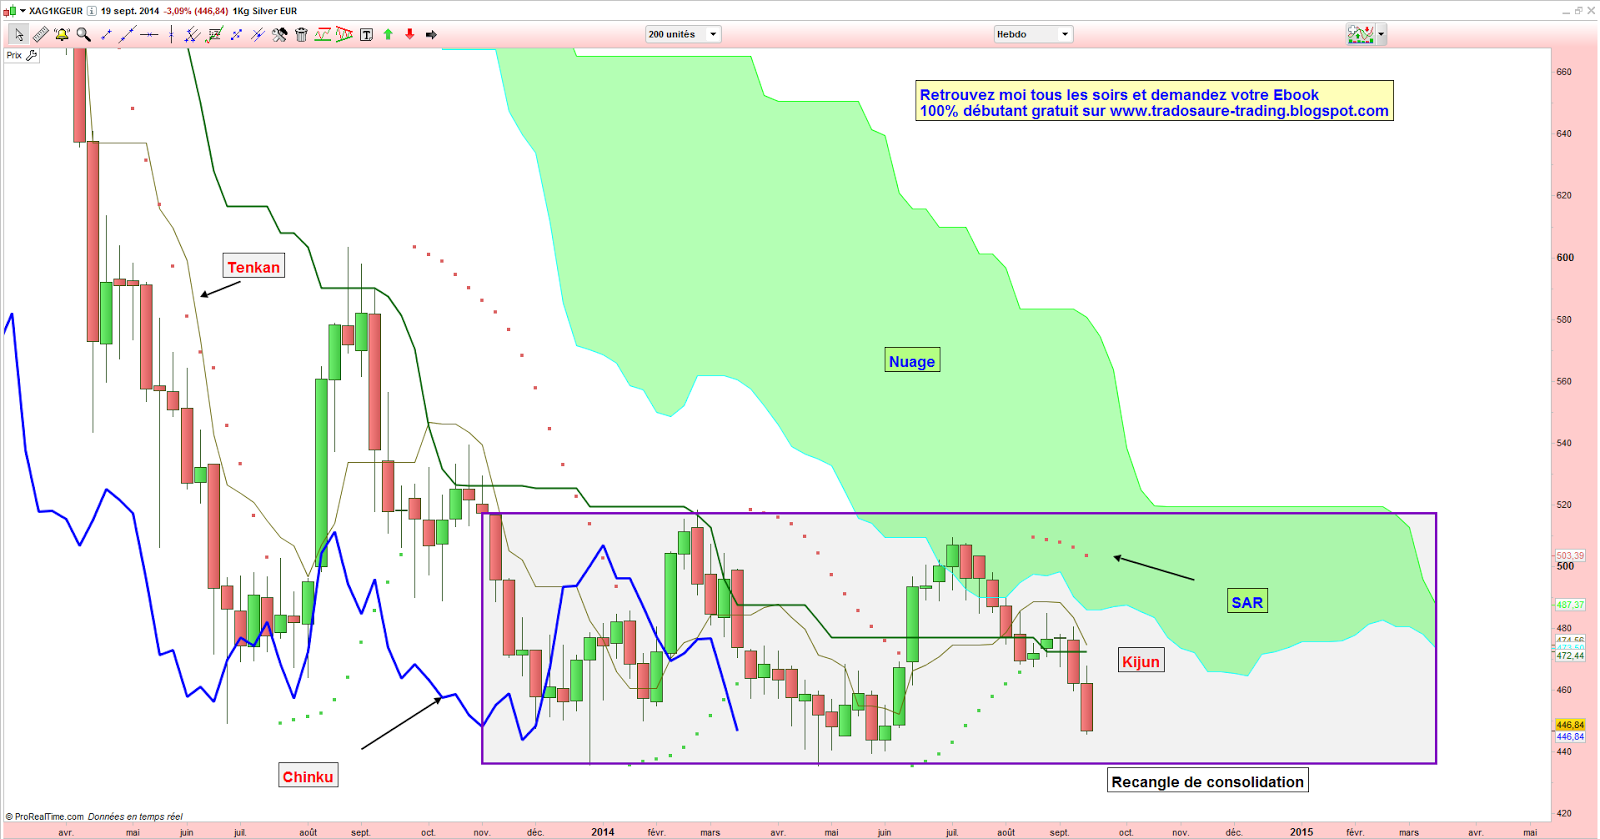Image resolution: width=1600 pixels, height=839 pixels.
Task: Open the Hebdo timeframe dropdown
Action: [1033, 34]
